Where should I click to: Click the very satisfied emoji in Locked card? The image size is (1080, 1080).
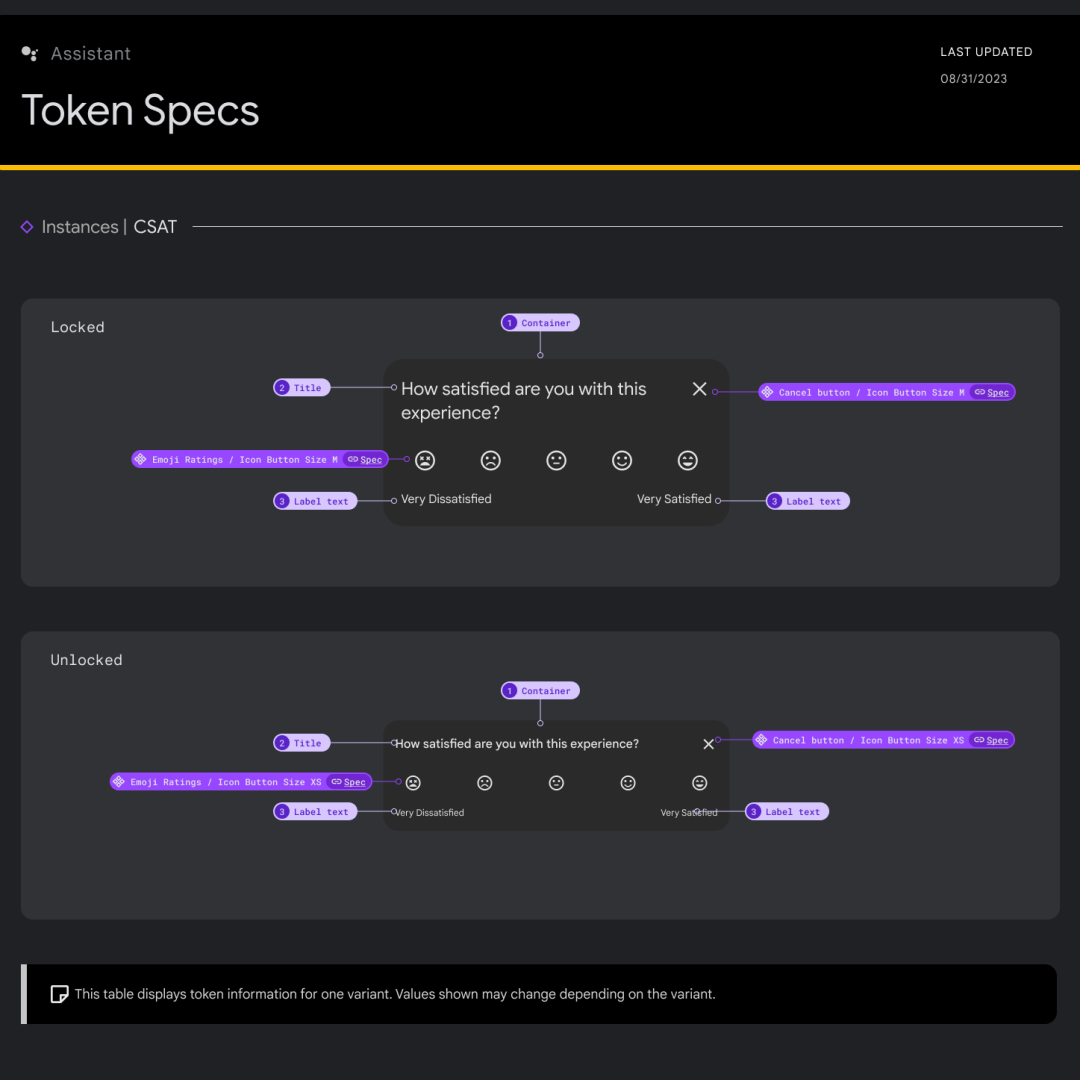(x=688, y=460)
